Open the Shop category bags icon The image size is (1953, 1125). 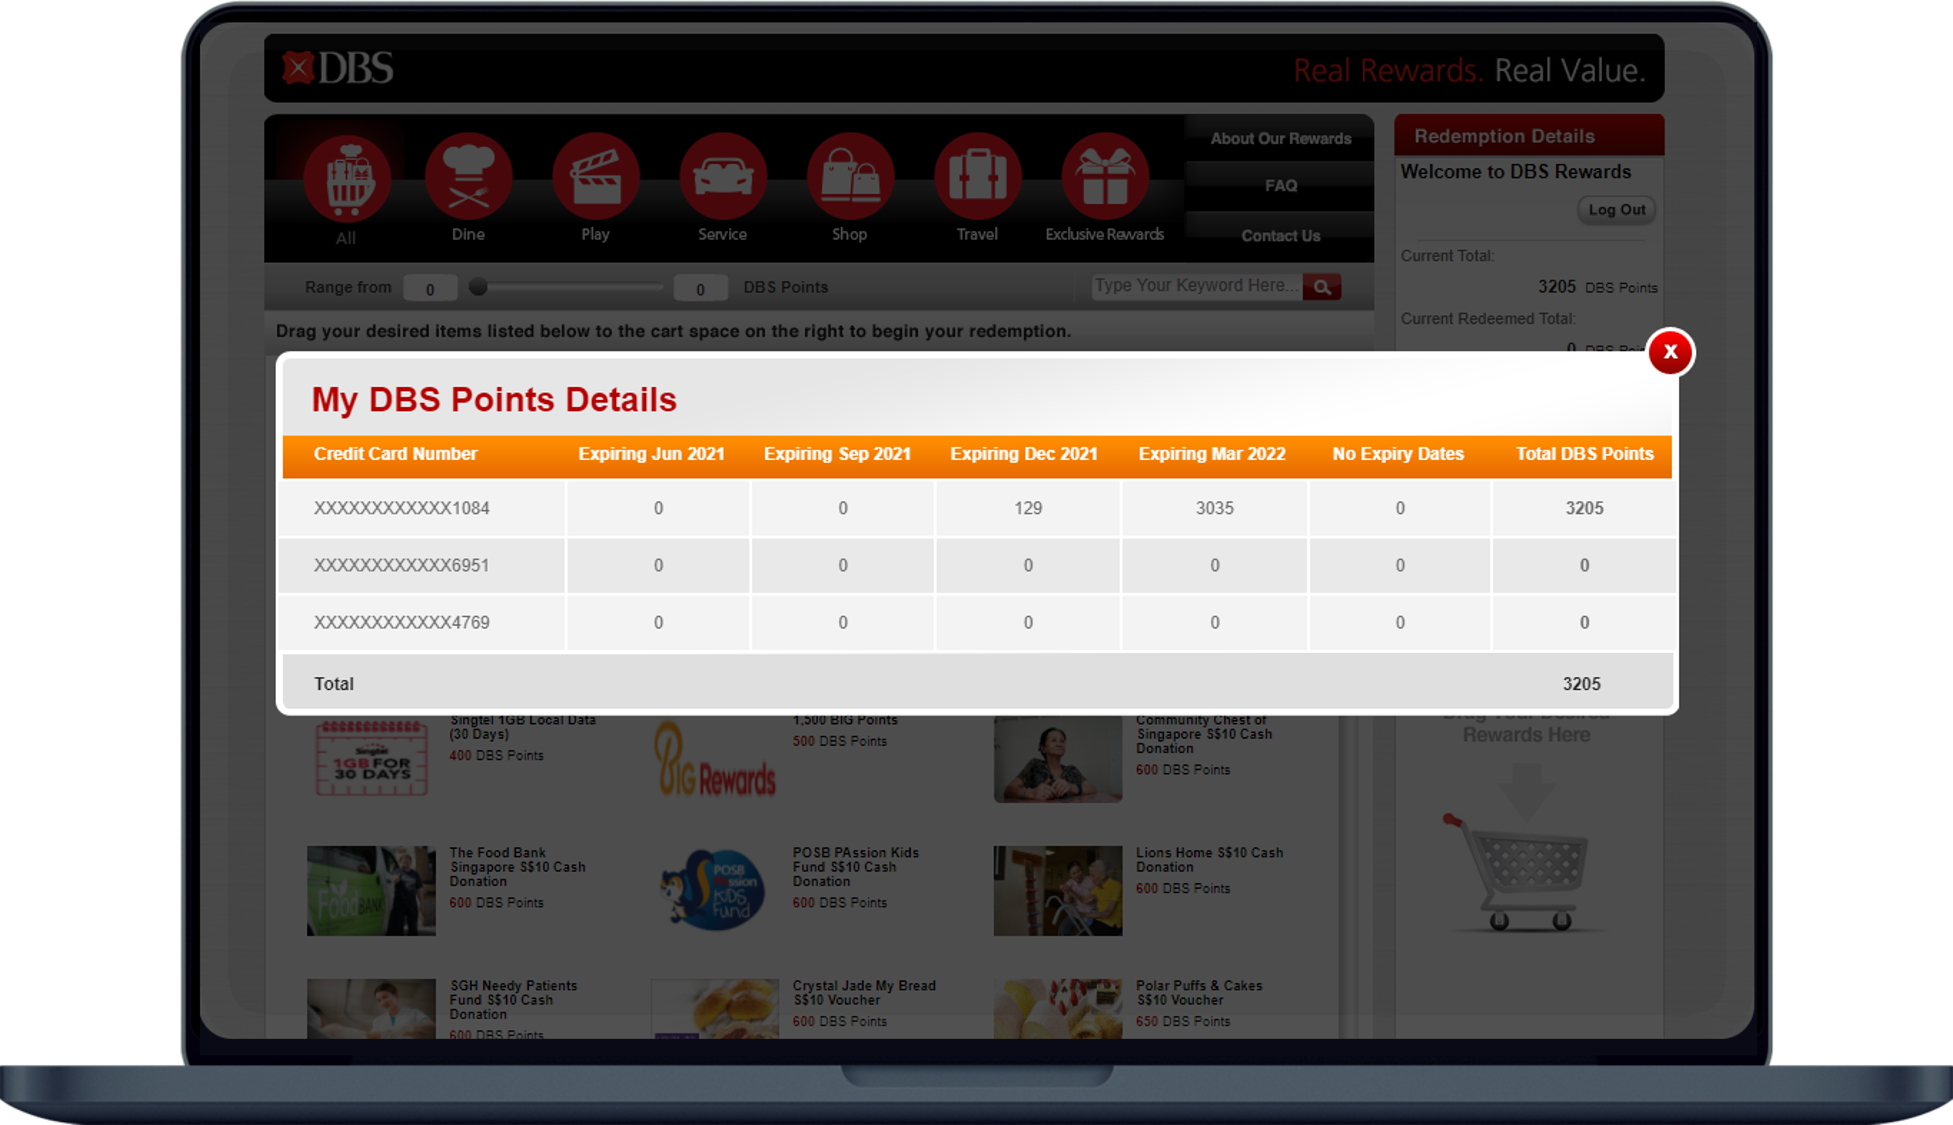tap(850, 176)
